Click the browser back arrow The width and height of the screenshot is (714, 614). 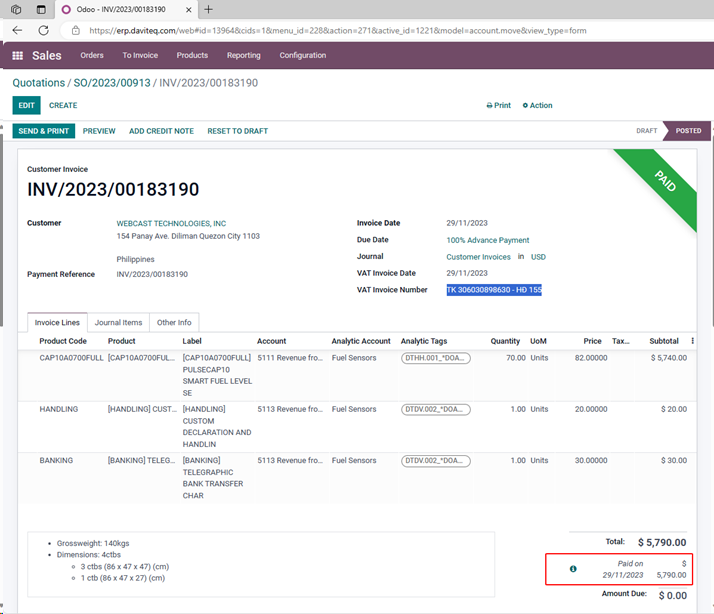pyautogui.click(x=17, y=30)
